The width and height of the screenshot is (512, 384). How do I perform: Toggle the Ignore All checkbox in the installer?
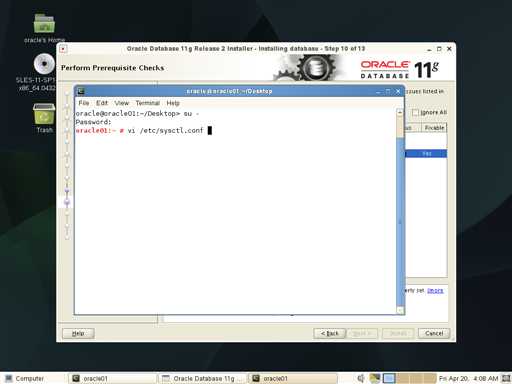[x=415, y=113]
